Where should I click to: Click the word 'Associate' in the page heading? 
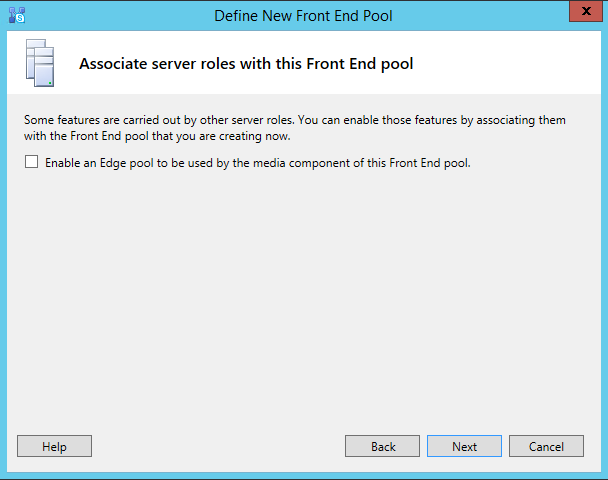point(112,64)
